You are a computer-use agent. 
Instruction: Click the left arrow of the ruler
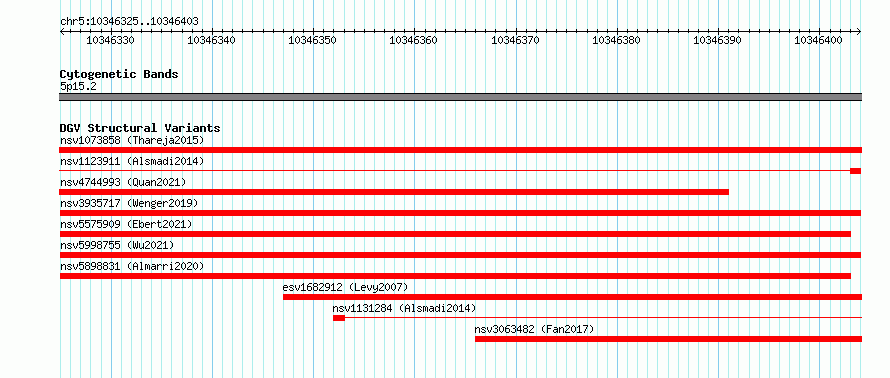point(62,32)
